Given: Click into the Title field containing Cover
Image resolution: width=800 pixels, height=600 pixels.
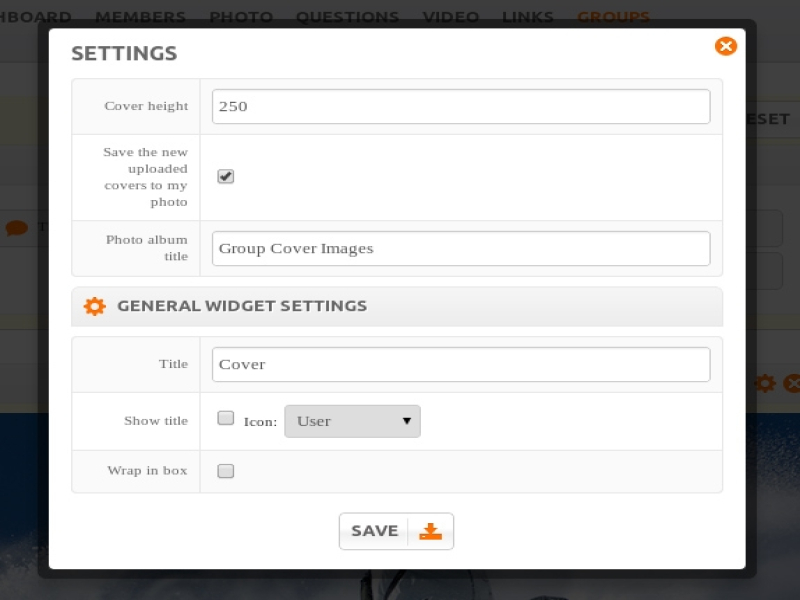Looking at the screenshot, I should point(461,365).
